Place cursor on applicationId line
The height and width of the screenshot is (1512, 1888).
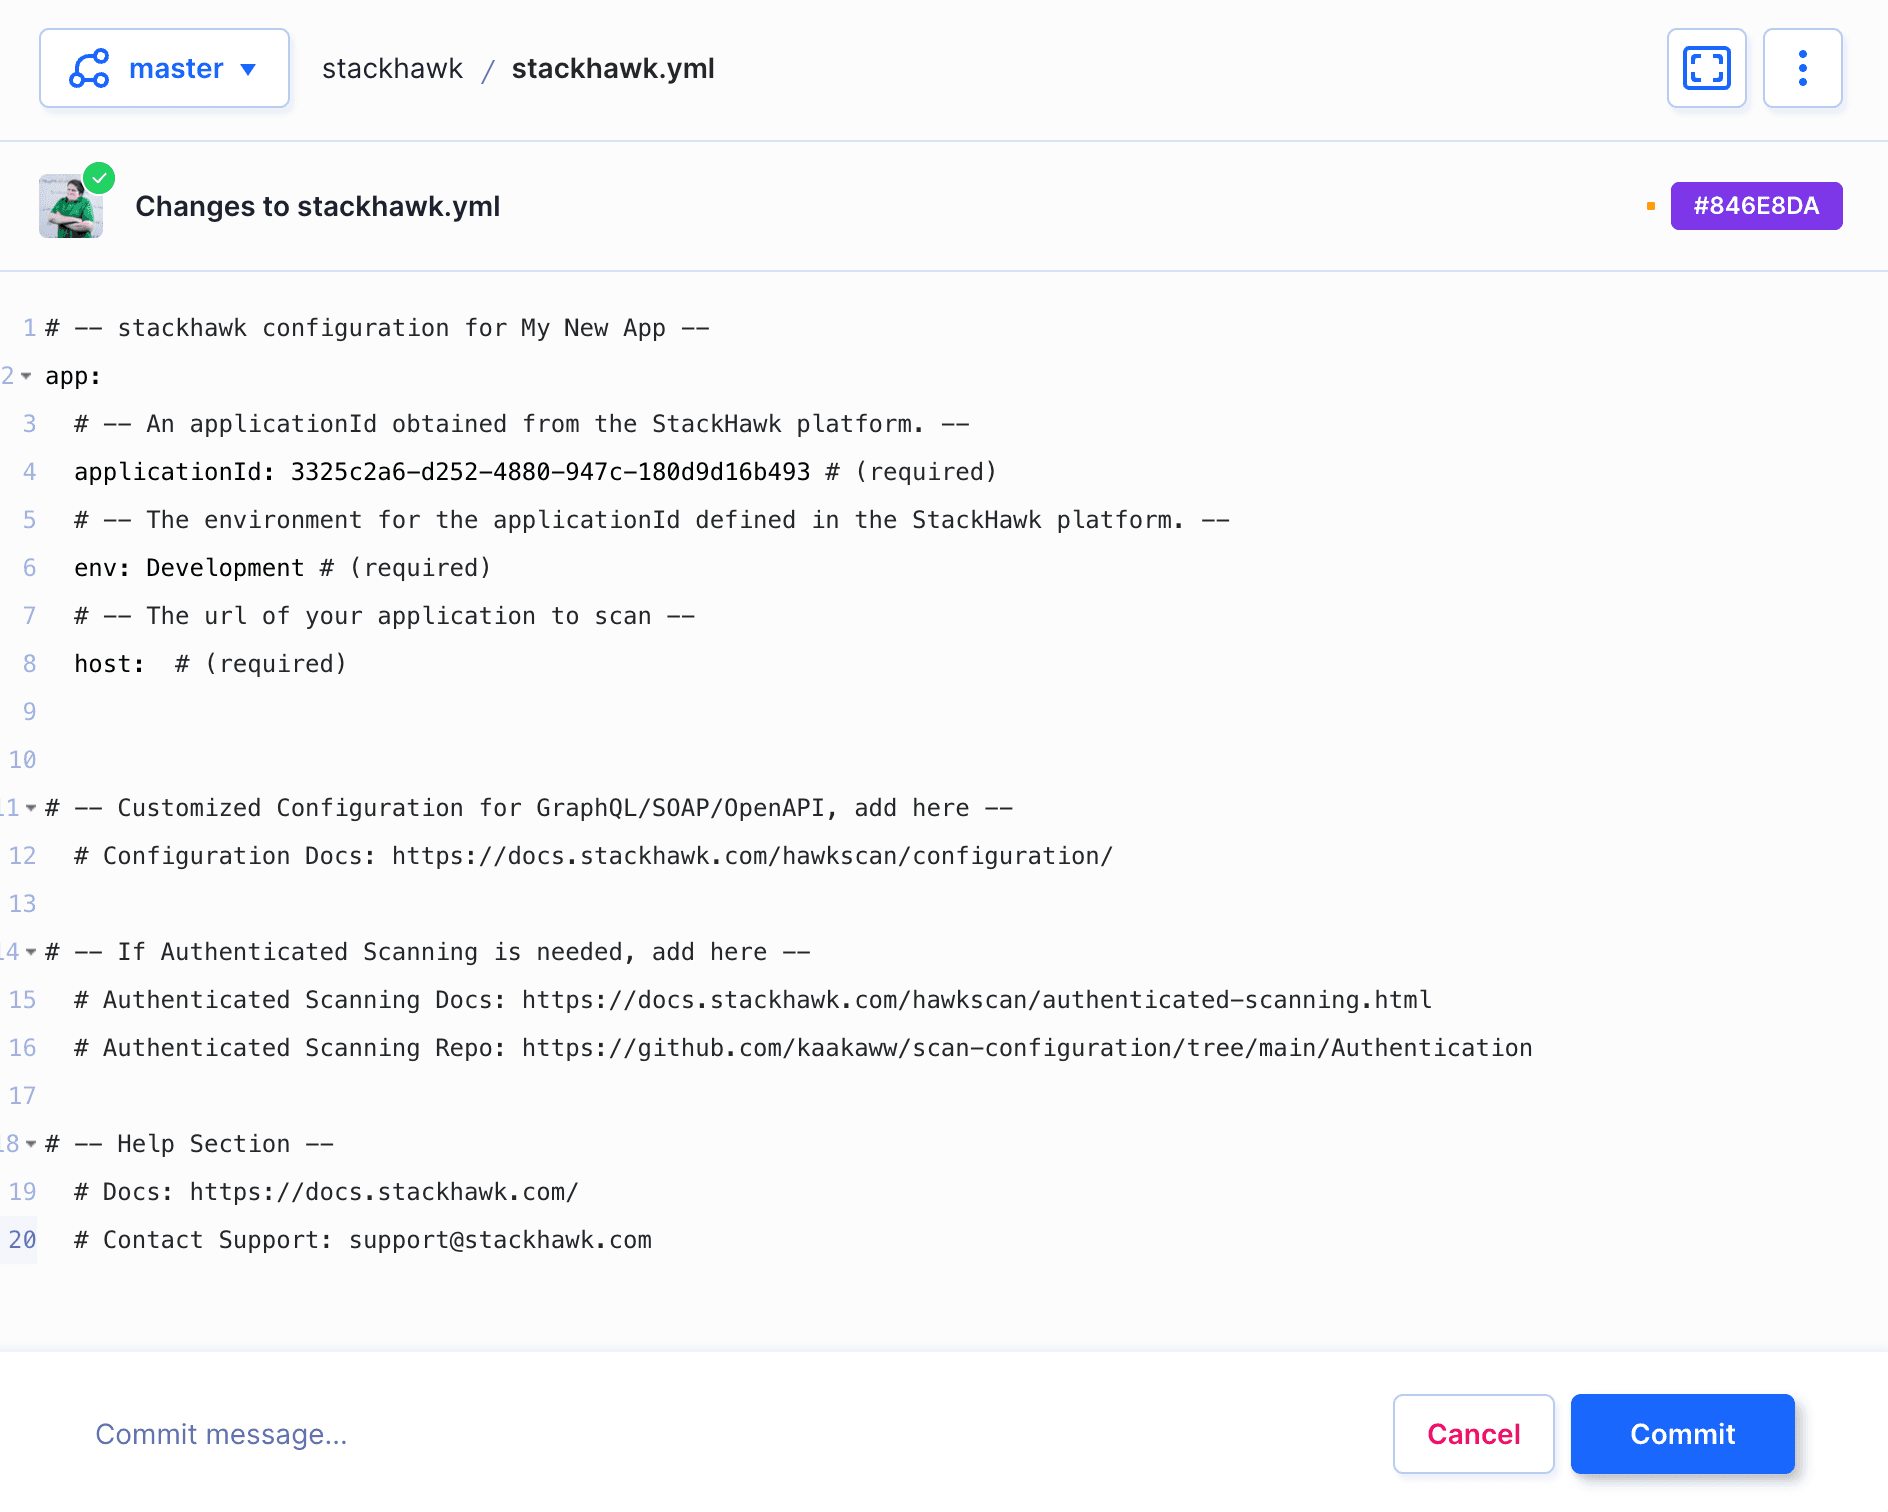click(x=535, y=472)
